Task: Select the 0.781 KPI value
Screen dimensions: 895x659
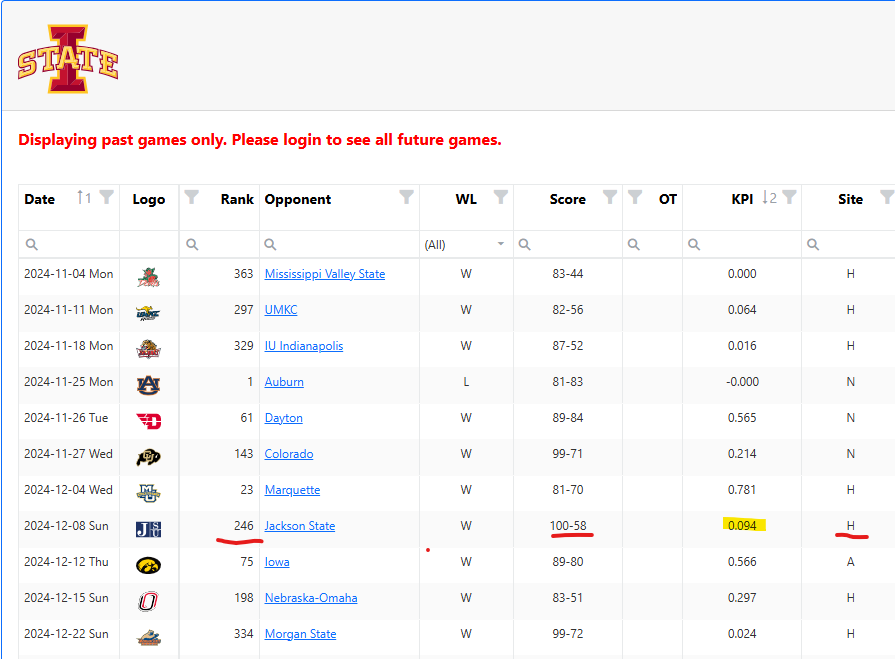Action: click(742, 490)
